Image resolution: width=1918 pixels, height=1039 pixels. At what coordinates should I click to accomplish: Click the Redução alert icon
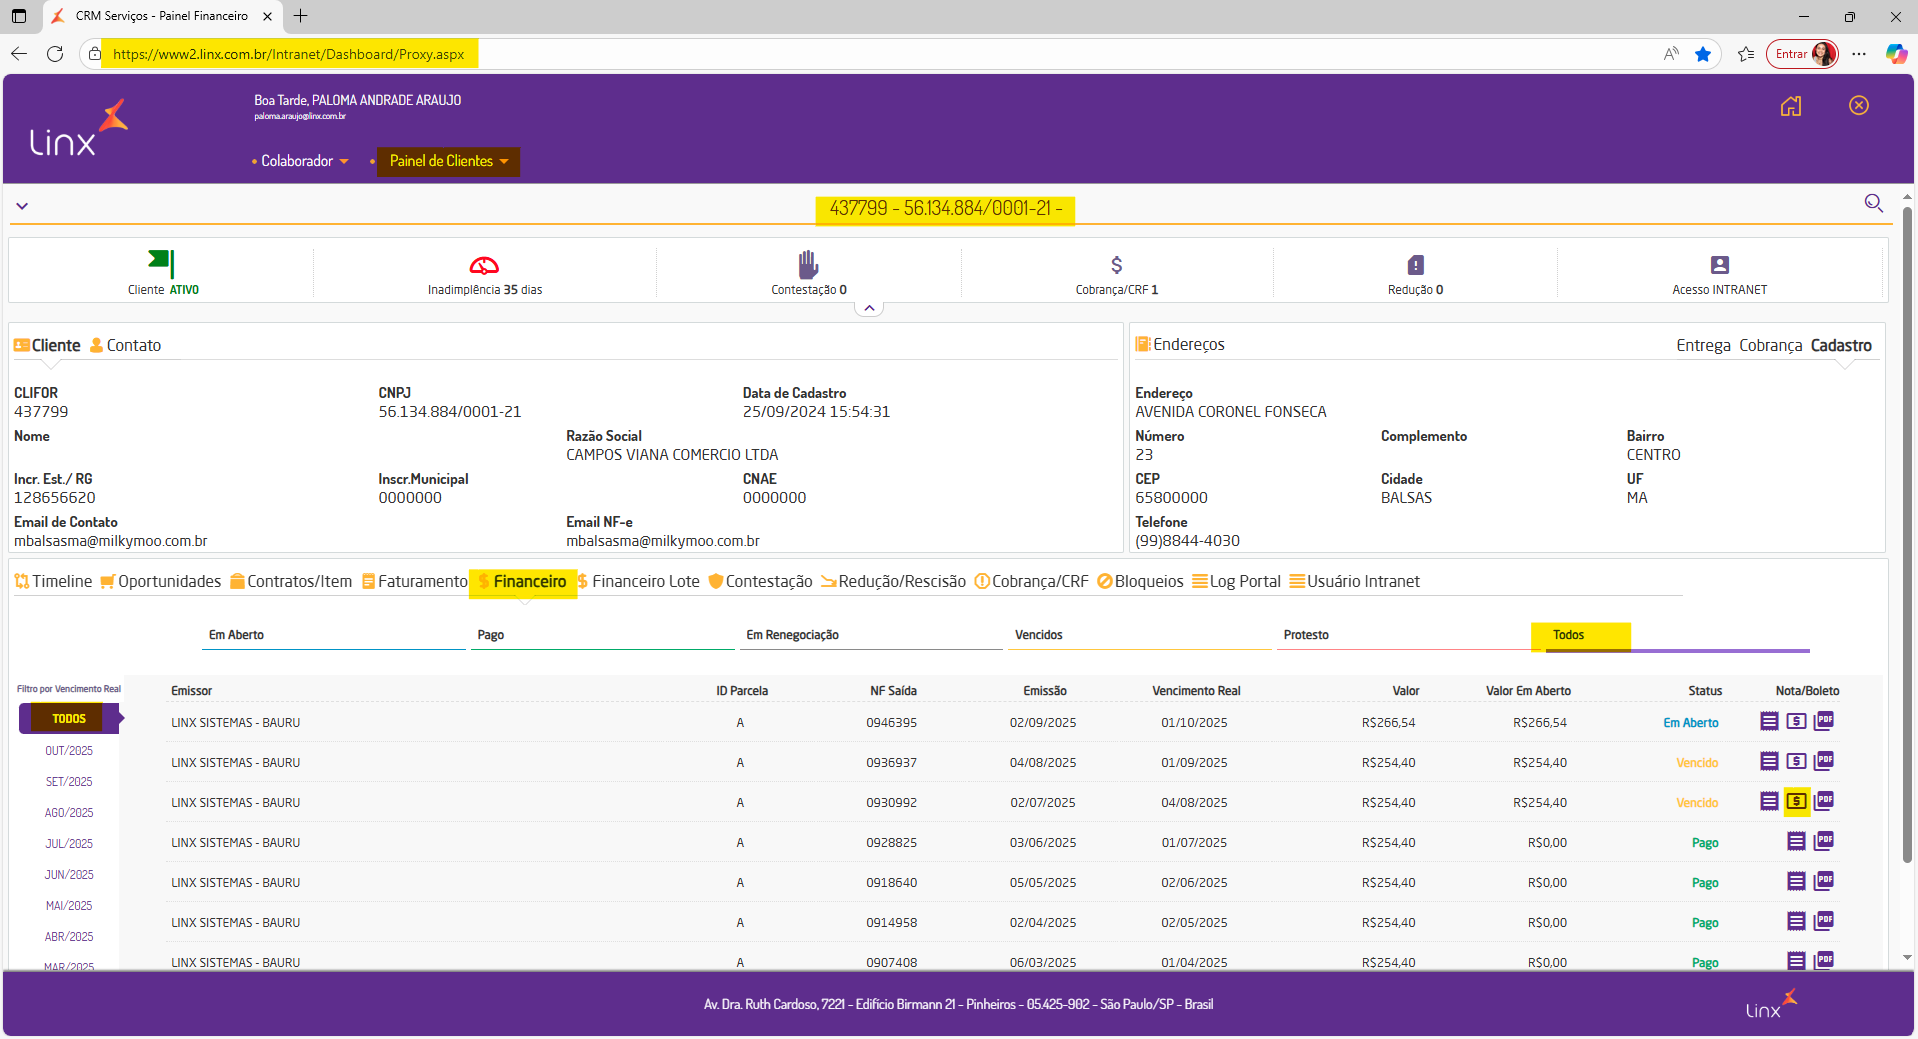click(x=1415, y=265)
